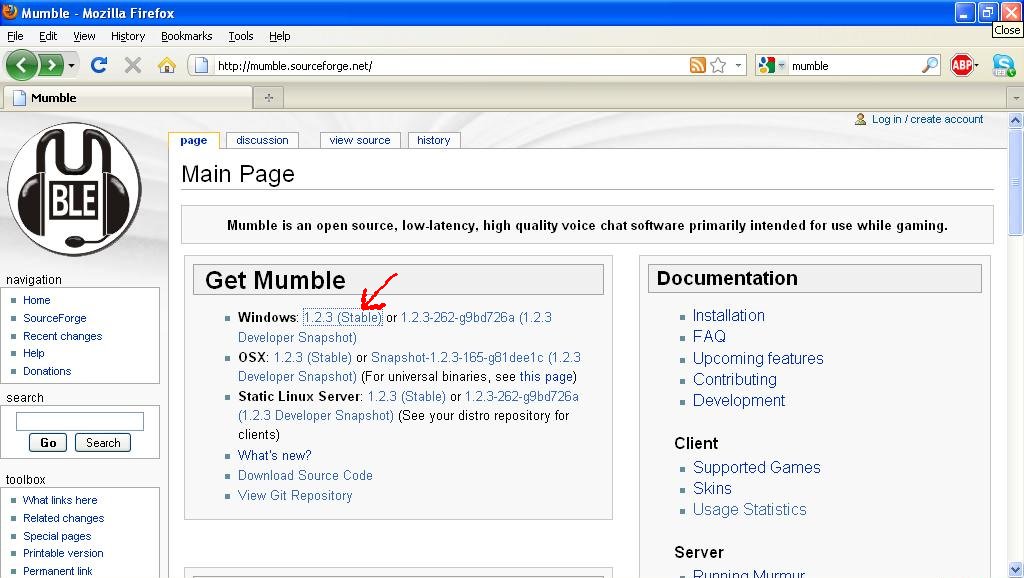Click the vertical scrollbar up arrow

coord(1016,120)
